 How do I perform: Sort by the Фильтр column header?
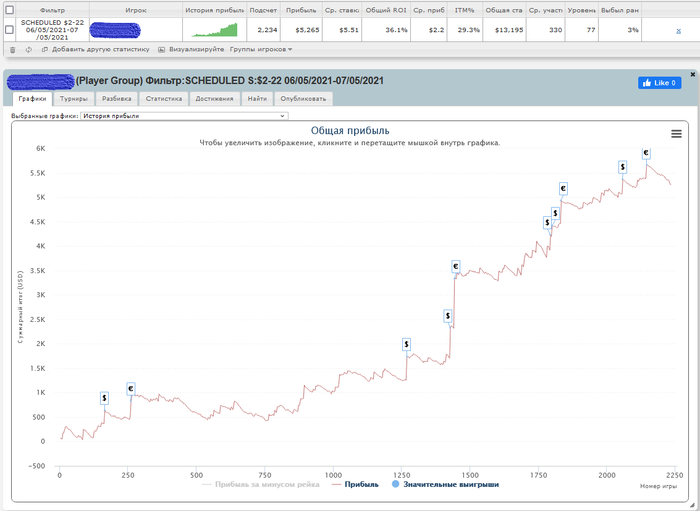52,10
